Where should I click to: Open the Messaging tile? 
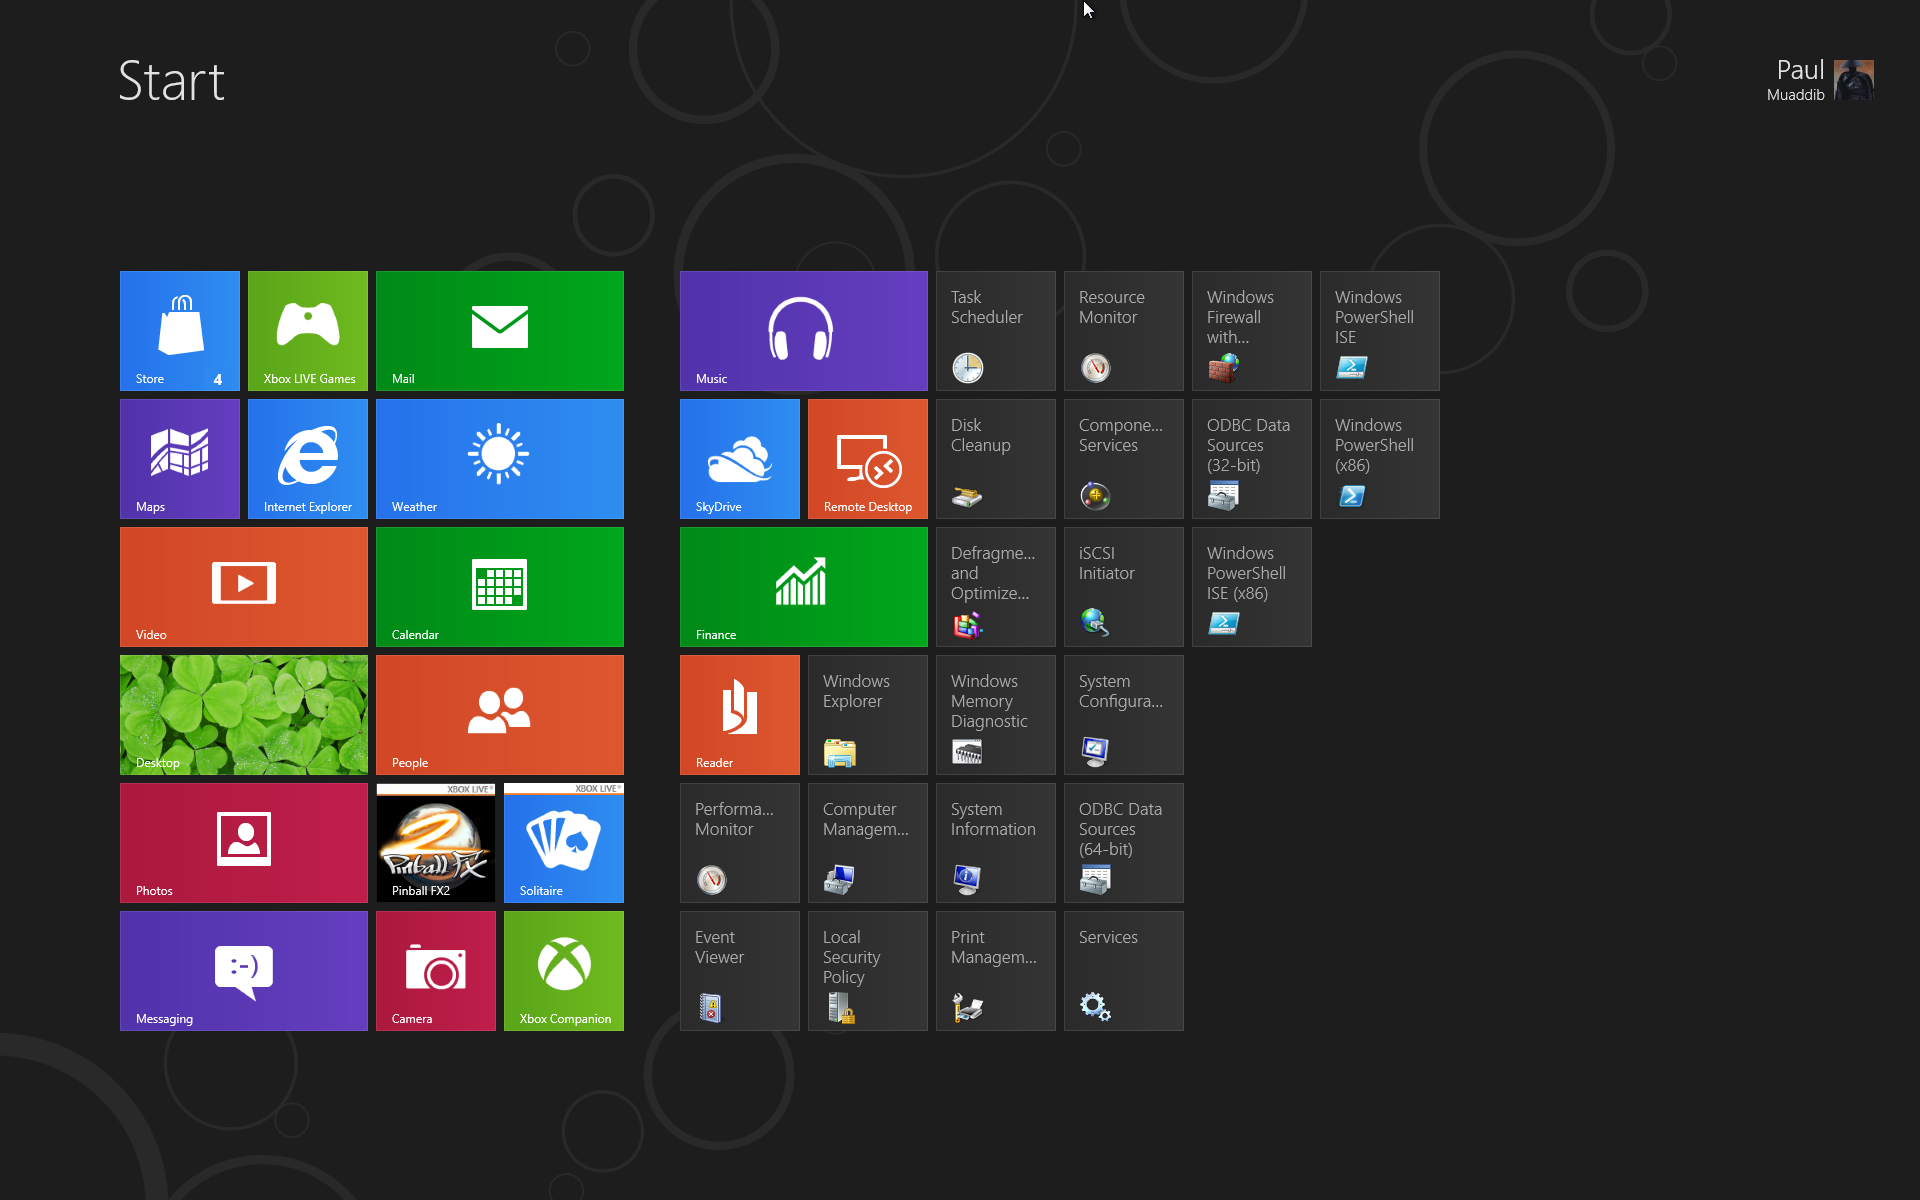coord(244,971)
